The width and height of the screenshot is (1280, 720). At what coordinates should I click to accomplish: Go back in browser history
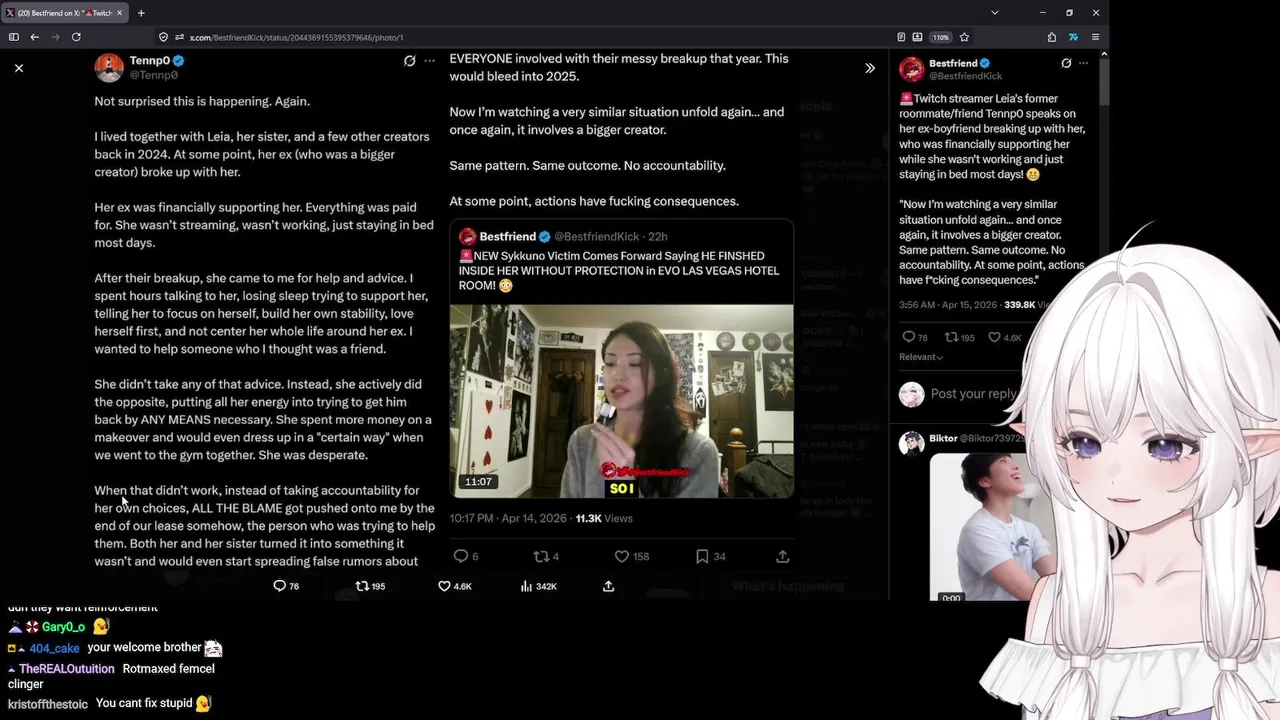coord(34,37)
